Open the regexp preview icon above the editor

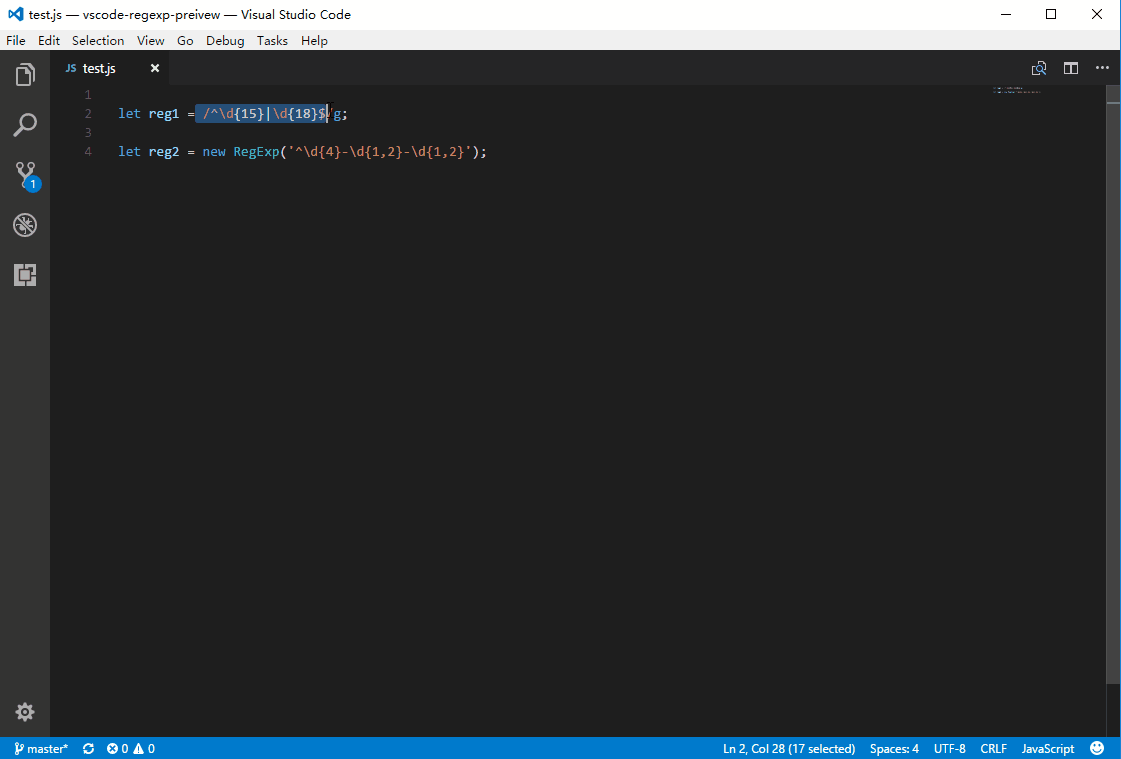point(1039,68)
